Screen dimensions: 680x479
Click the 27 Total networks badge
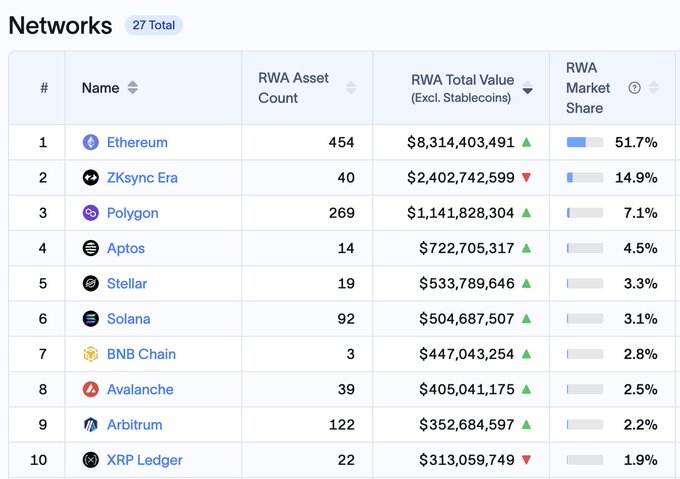coord(154,25)
